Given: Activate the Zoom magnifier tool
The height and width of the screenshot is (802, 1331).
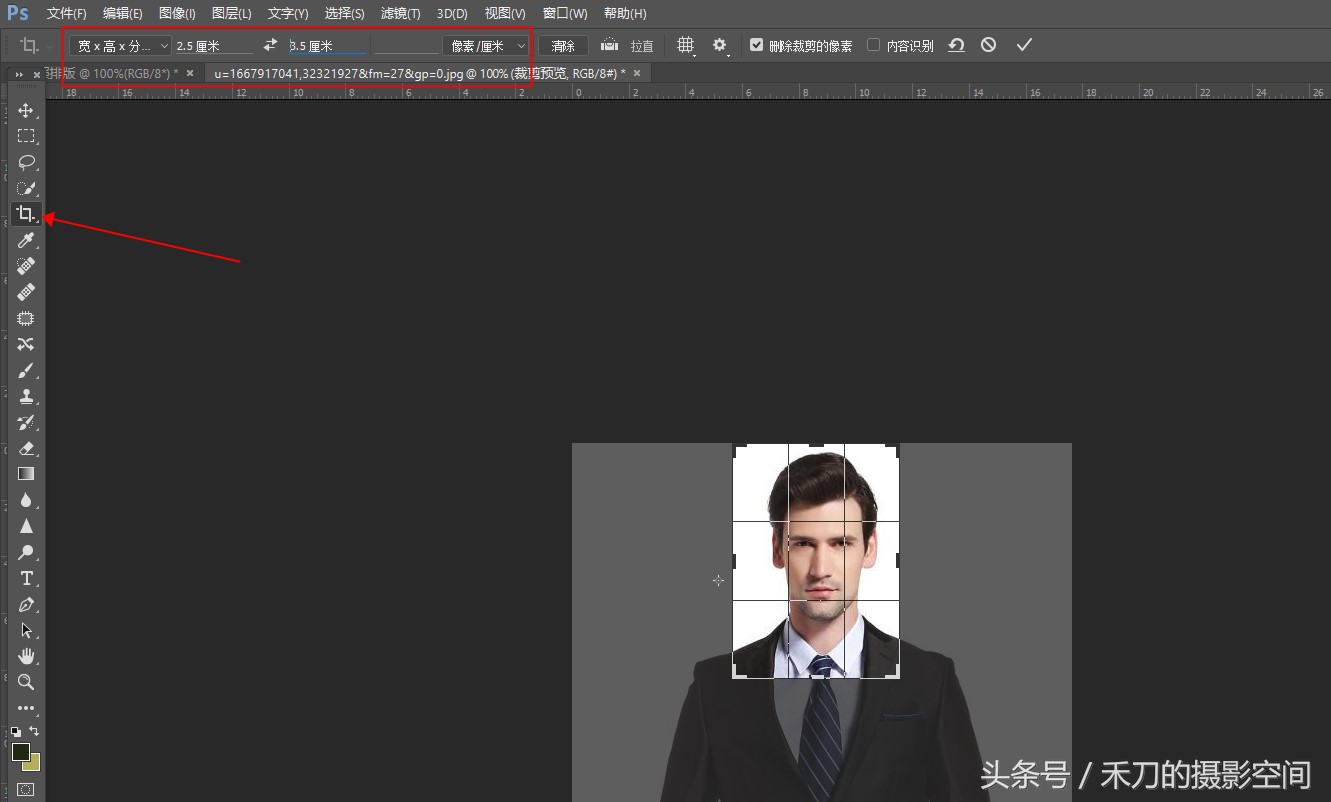Looking at the screenshot, I should pyautogui.click(x=26, y=682).
